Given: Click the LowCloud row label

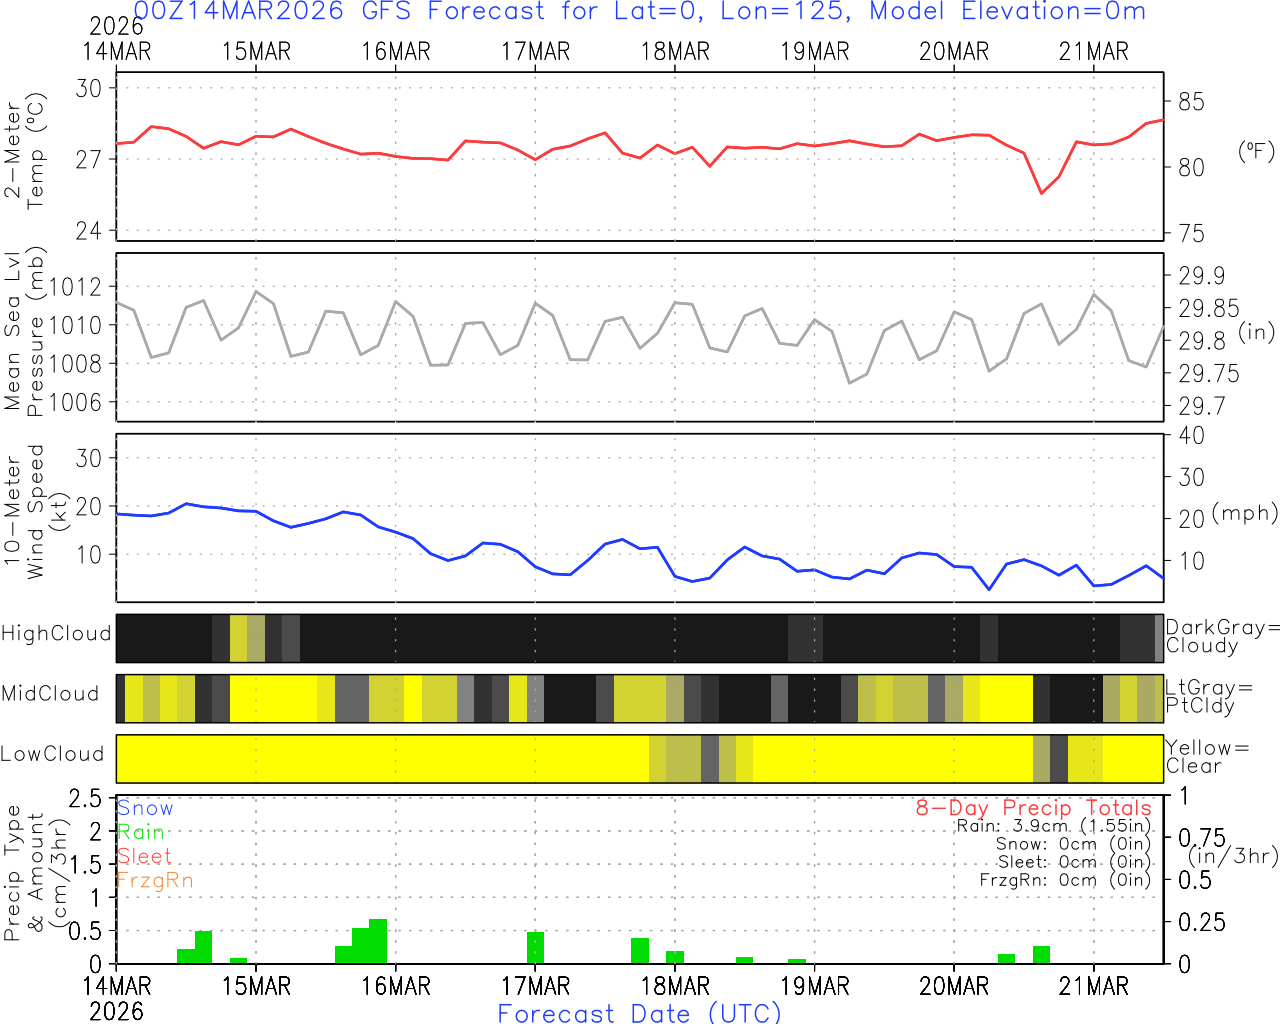Looking at the screenshot, I should point(52,754).
